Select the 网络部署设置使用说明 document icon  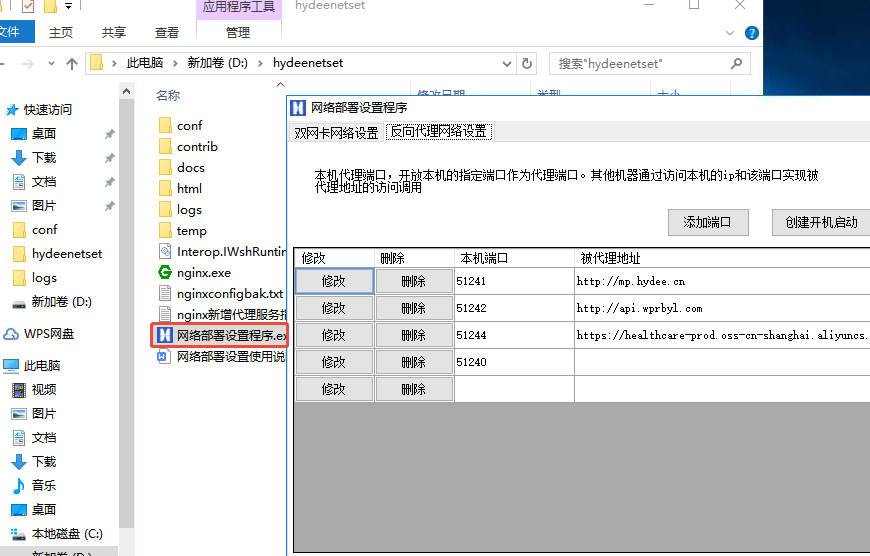tap(163, 356)
